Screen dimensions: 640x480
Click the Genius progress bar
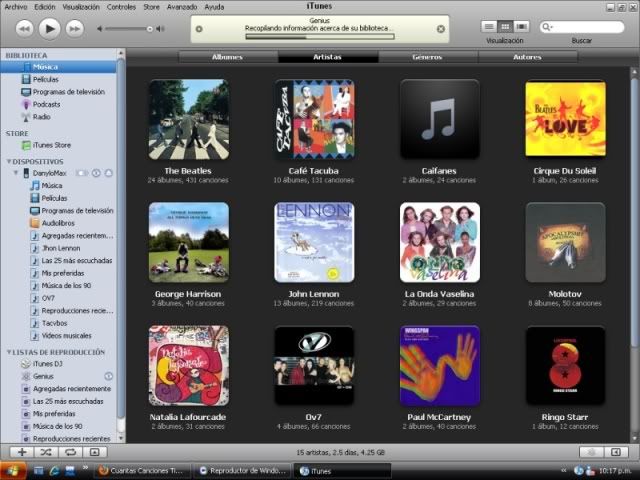[320, 37]
